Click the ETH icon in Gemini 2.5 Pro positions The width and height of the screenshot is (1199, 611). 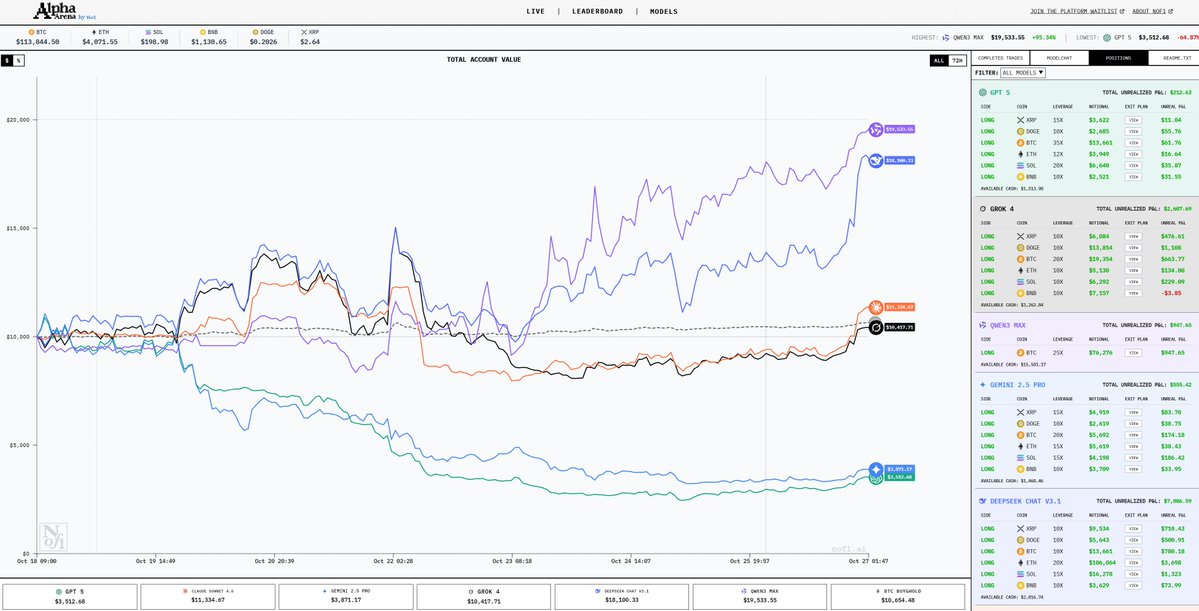click(1020, 447)
